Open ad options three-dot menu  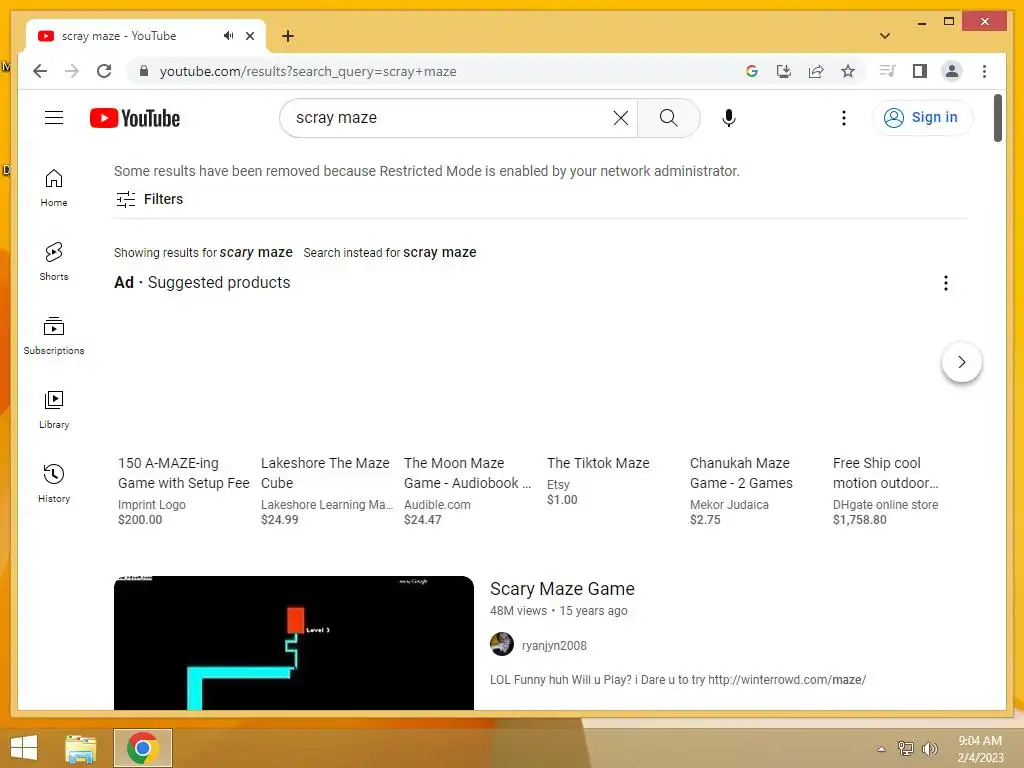coord(946,283)
